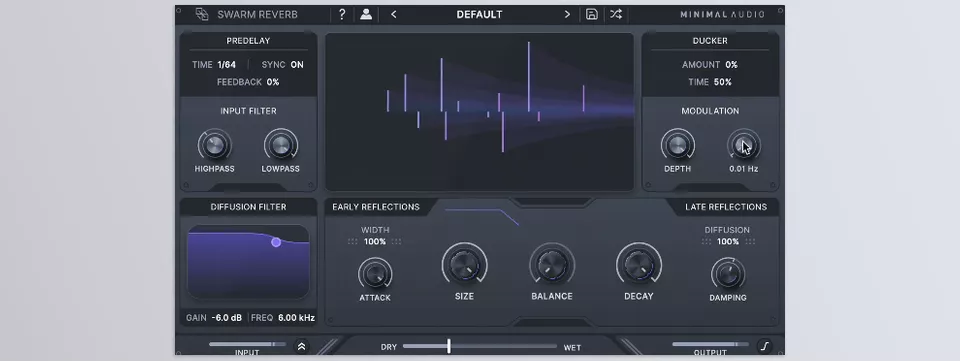960x361 pixels.
Task: Click the FEEDBACK 0% value
Action: pos(273,82)
